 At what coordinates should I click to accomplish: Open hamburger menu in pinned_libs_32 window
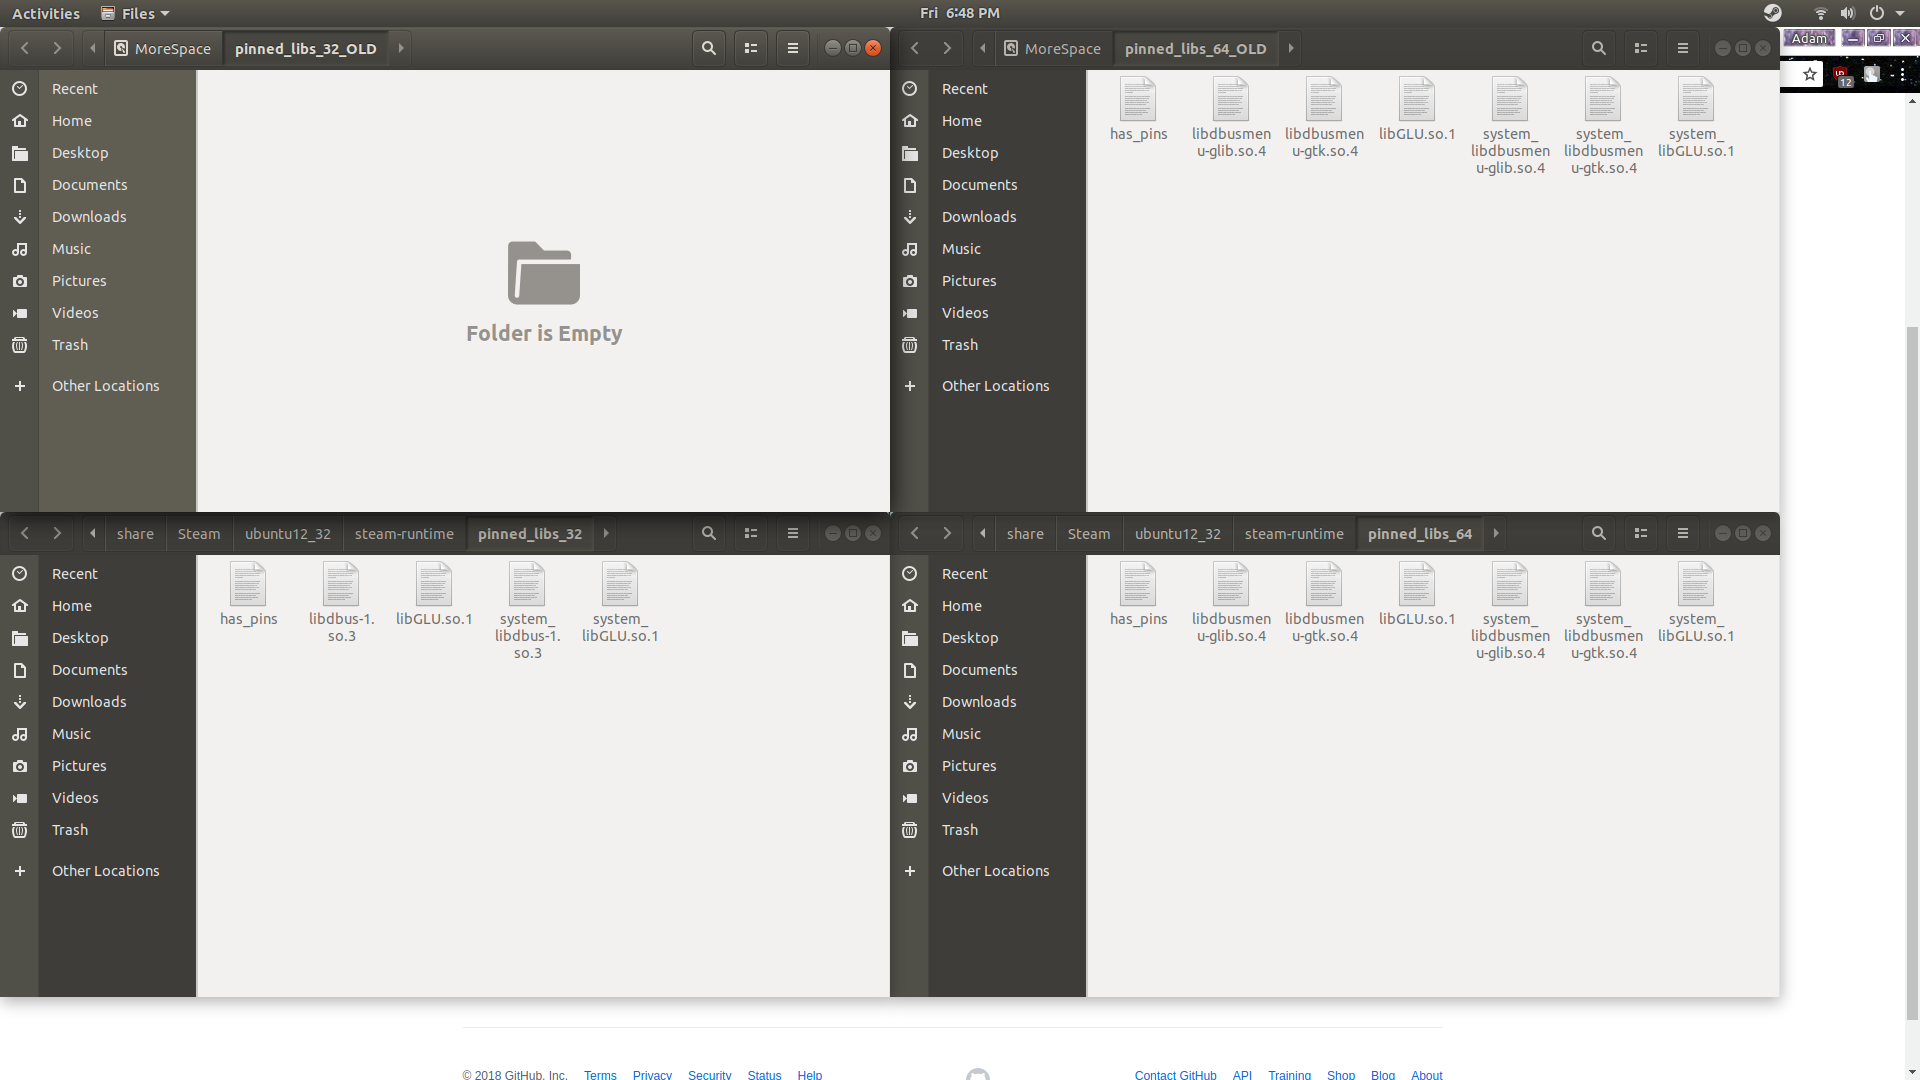[793, 533]
